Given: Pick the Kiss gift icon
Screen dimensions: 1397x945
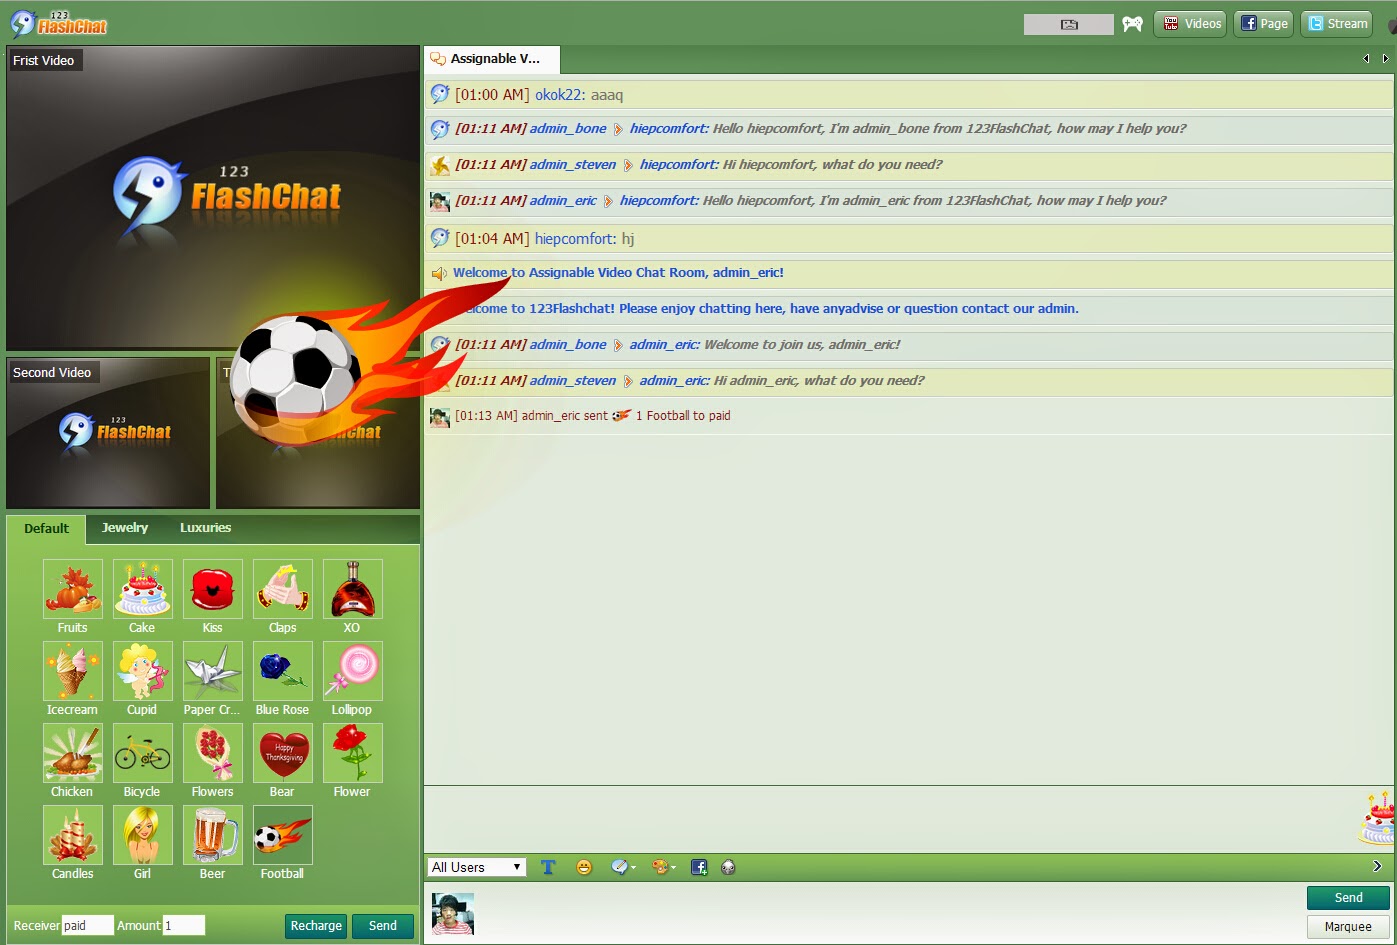Looking at the screenshot, I should 212,589.
